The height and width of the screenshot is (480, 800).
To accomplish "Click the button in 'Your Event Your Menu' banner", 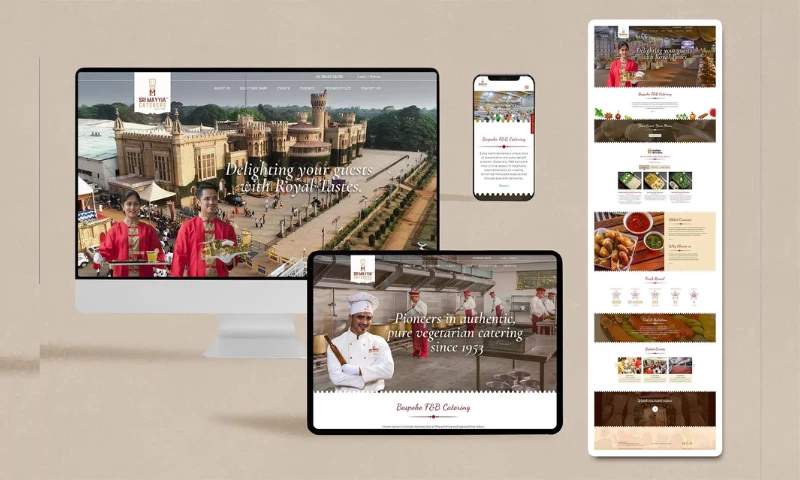I will click(x=655, y=135).
